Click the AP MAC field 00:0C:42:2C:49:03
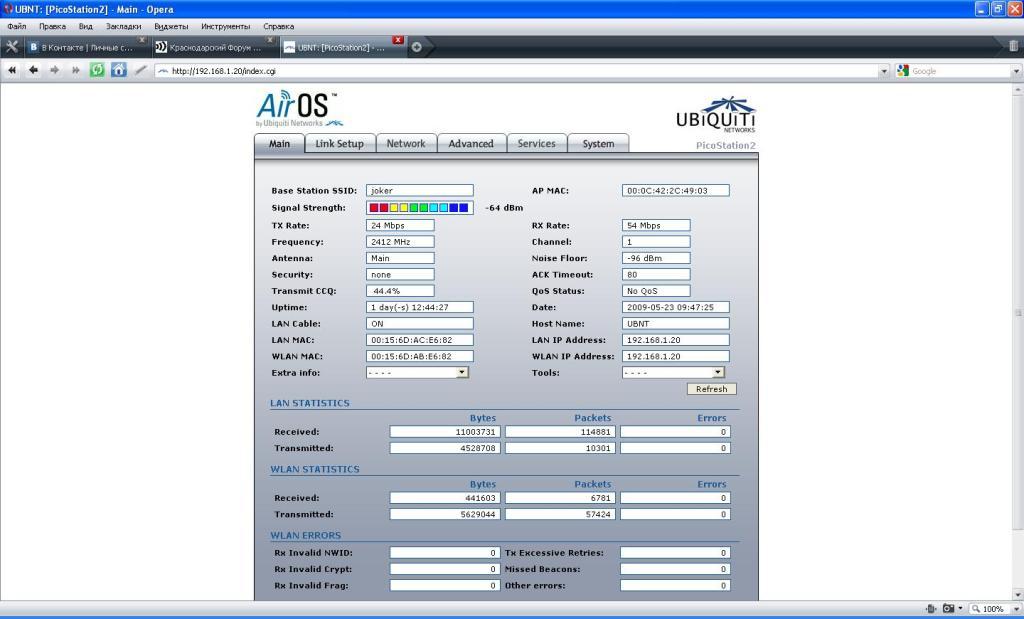Viewport: 1024px width, 619px height. (675, 191)
